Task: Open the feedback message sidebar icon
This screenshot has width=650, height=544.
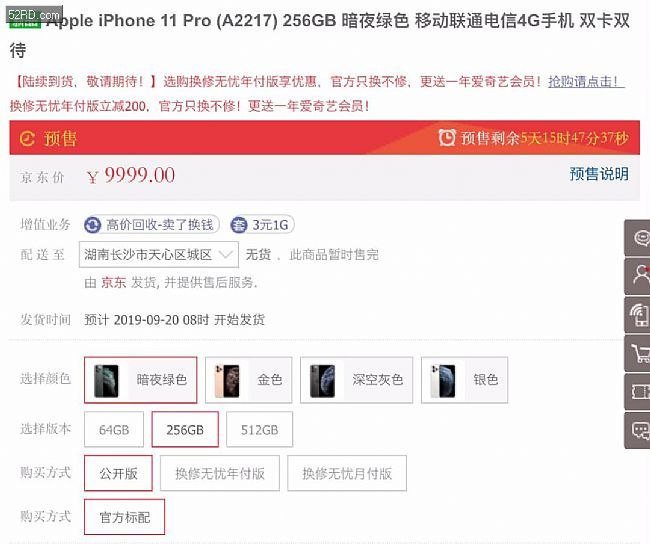Action: tap(638, 430)
